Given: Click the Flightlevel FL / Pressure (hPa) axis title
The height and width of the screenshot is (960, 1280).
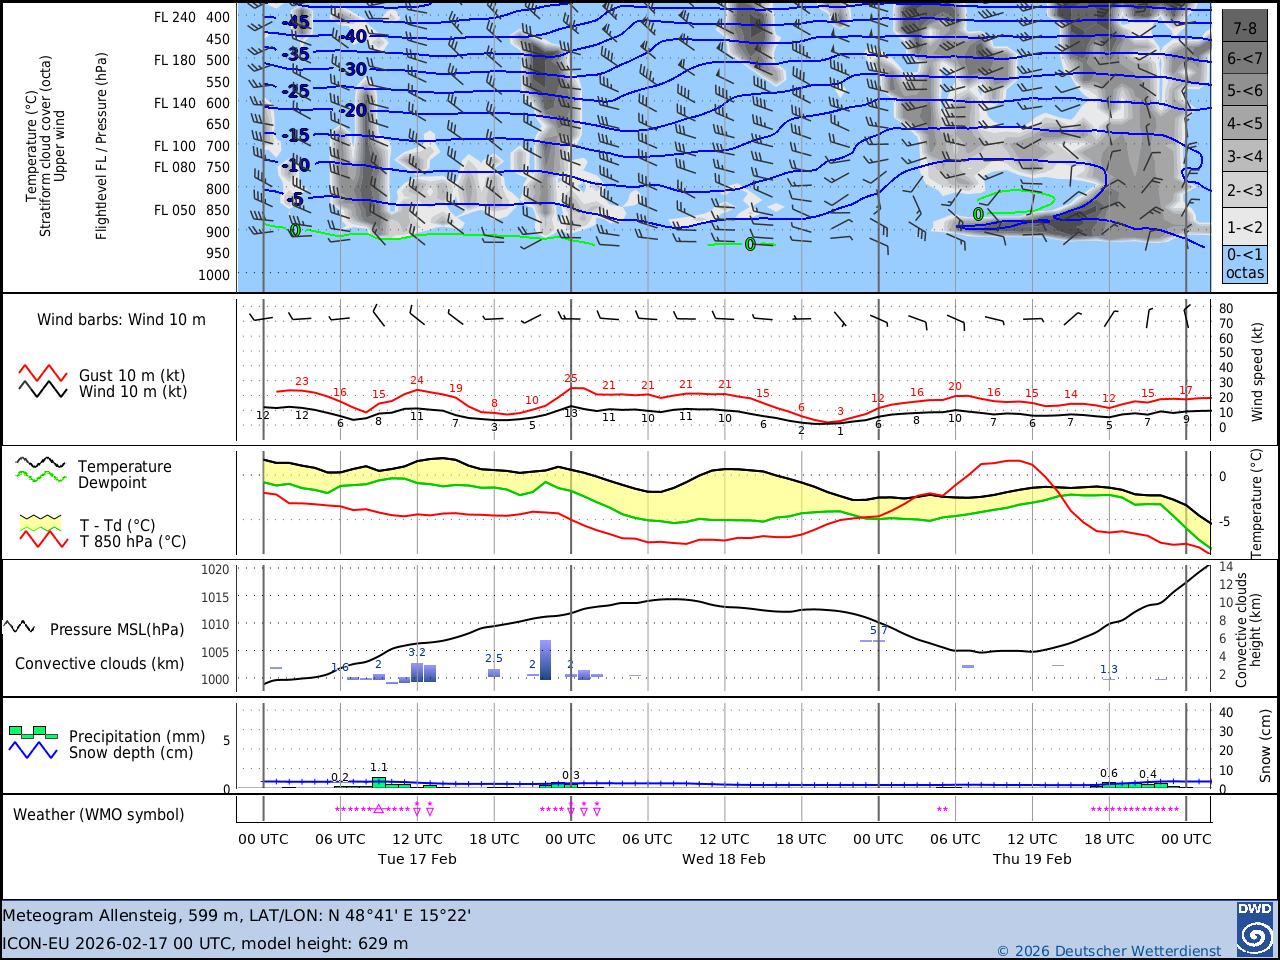Looking at the screenshot, I should tap(101, 146).
